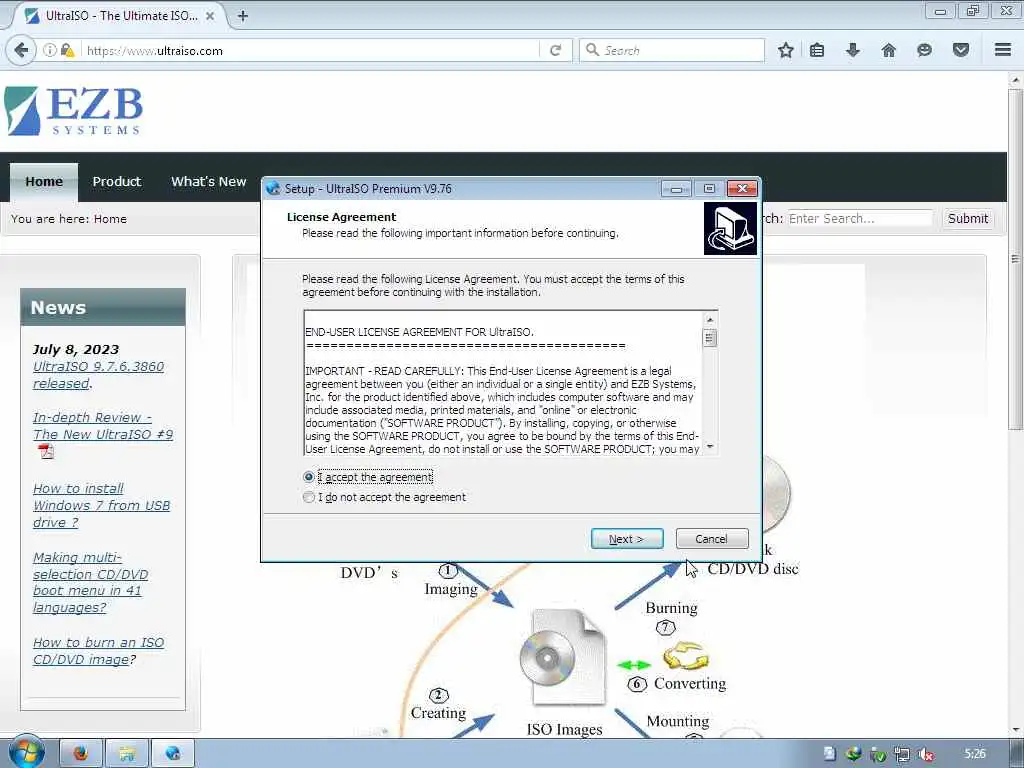The image size is (1024, 768).
Task: Click the EZB Systems logo
Action: coord(73,111)
